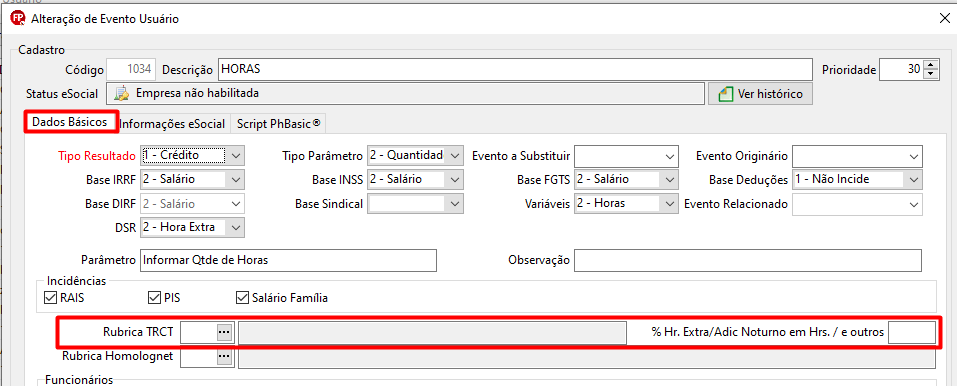This screenshot has width=957, height=386.
Task: Expand the Tipo Resultado dropdown
Action: pos(236,156)
